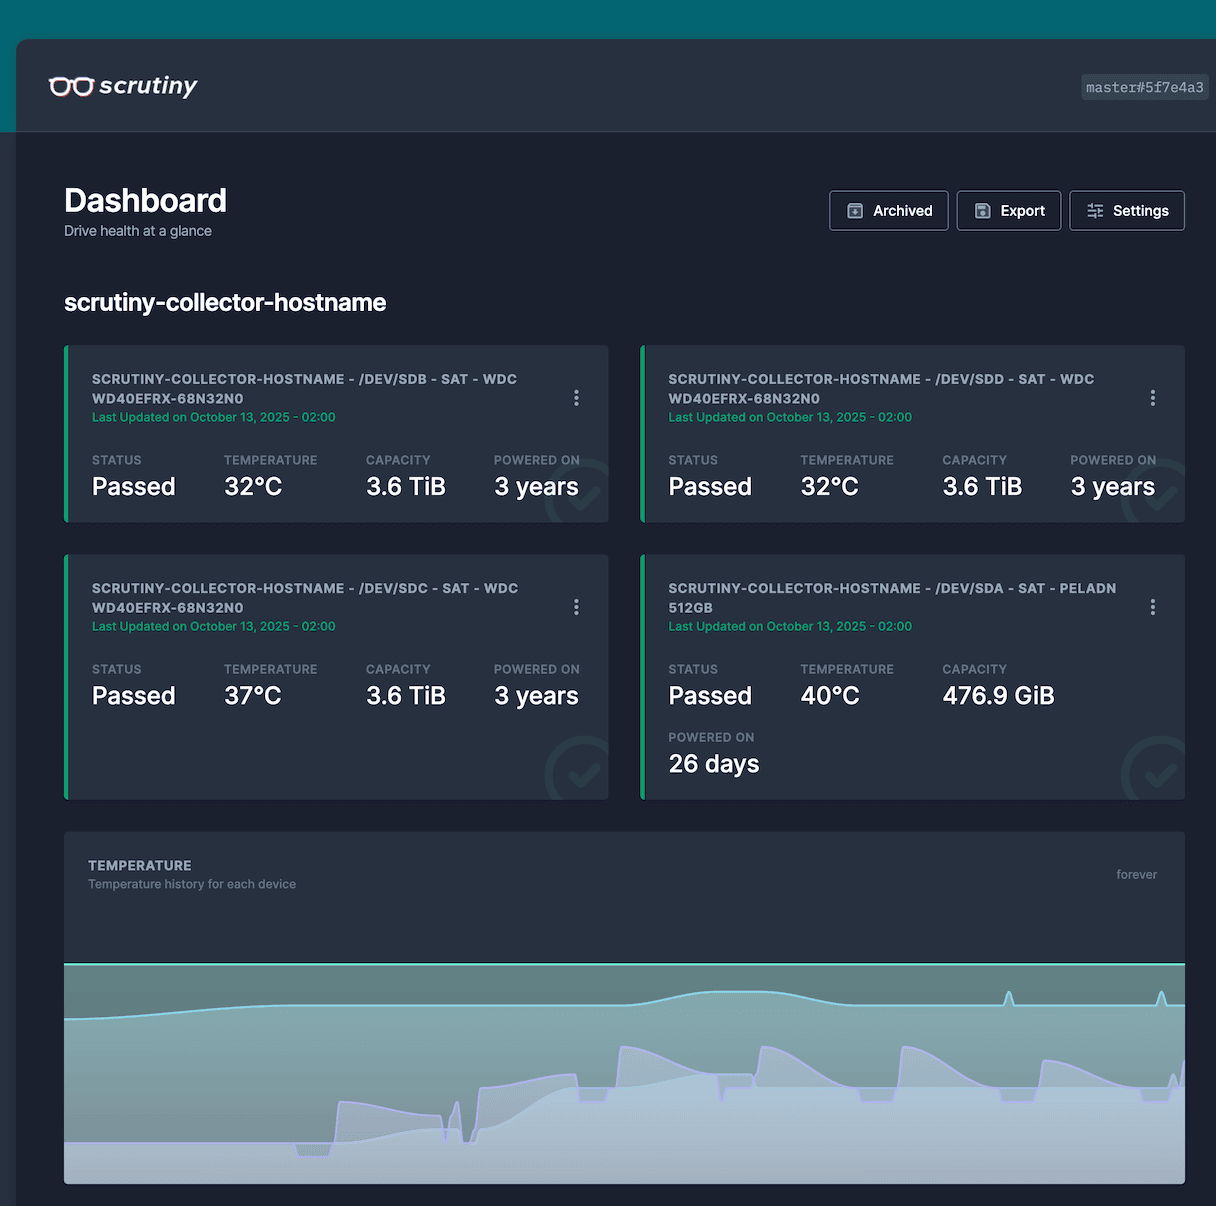
Task: Open /dev/sdb WDC drive details title
Action: (x=304, y=388)
